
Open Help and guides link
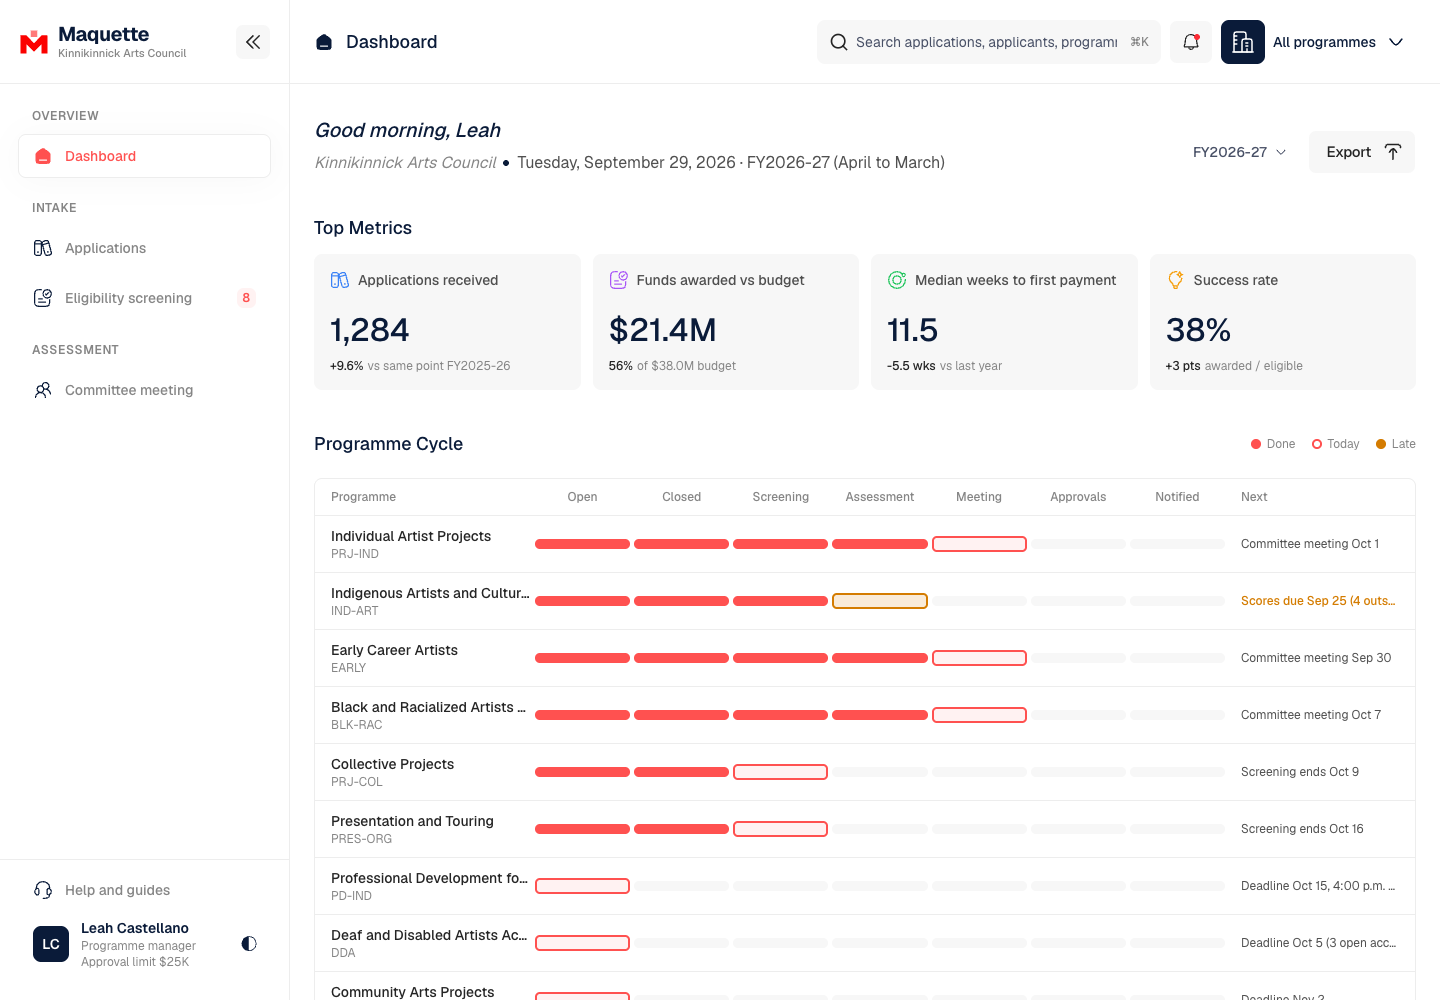(x=145, y=890)
